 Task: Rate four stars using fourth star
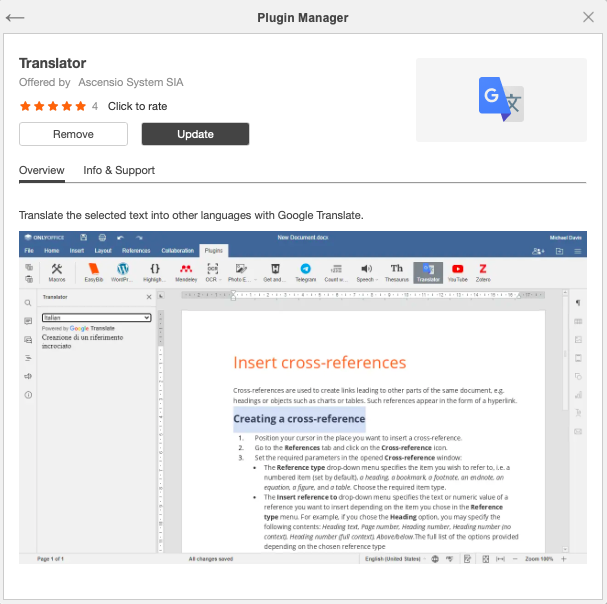click(67, 106)
